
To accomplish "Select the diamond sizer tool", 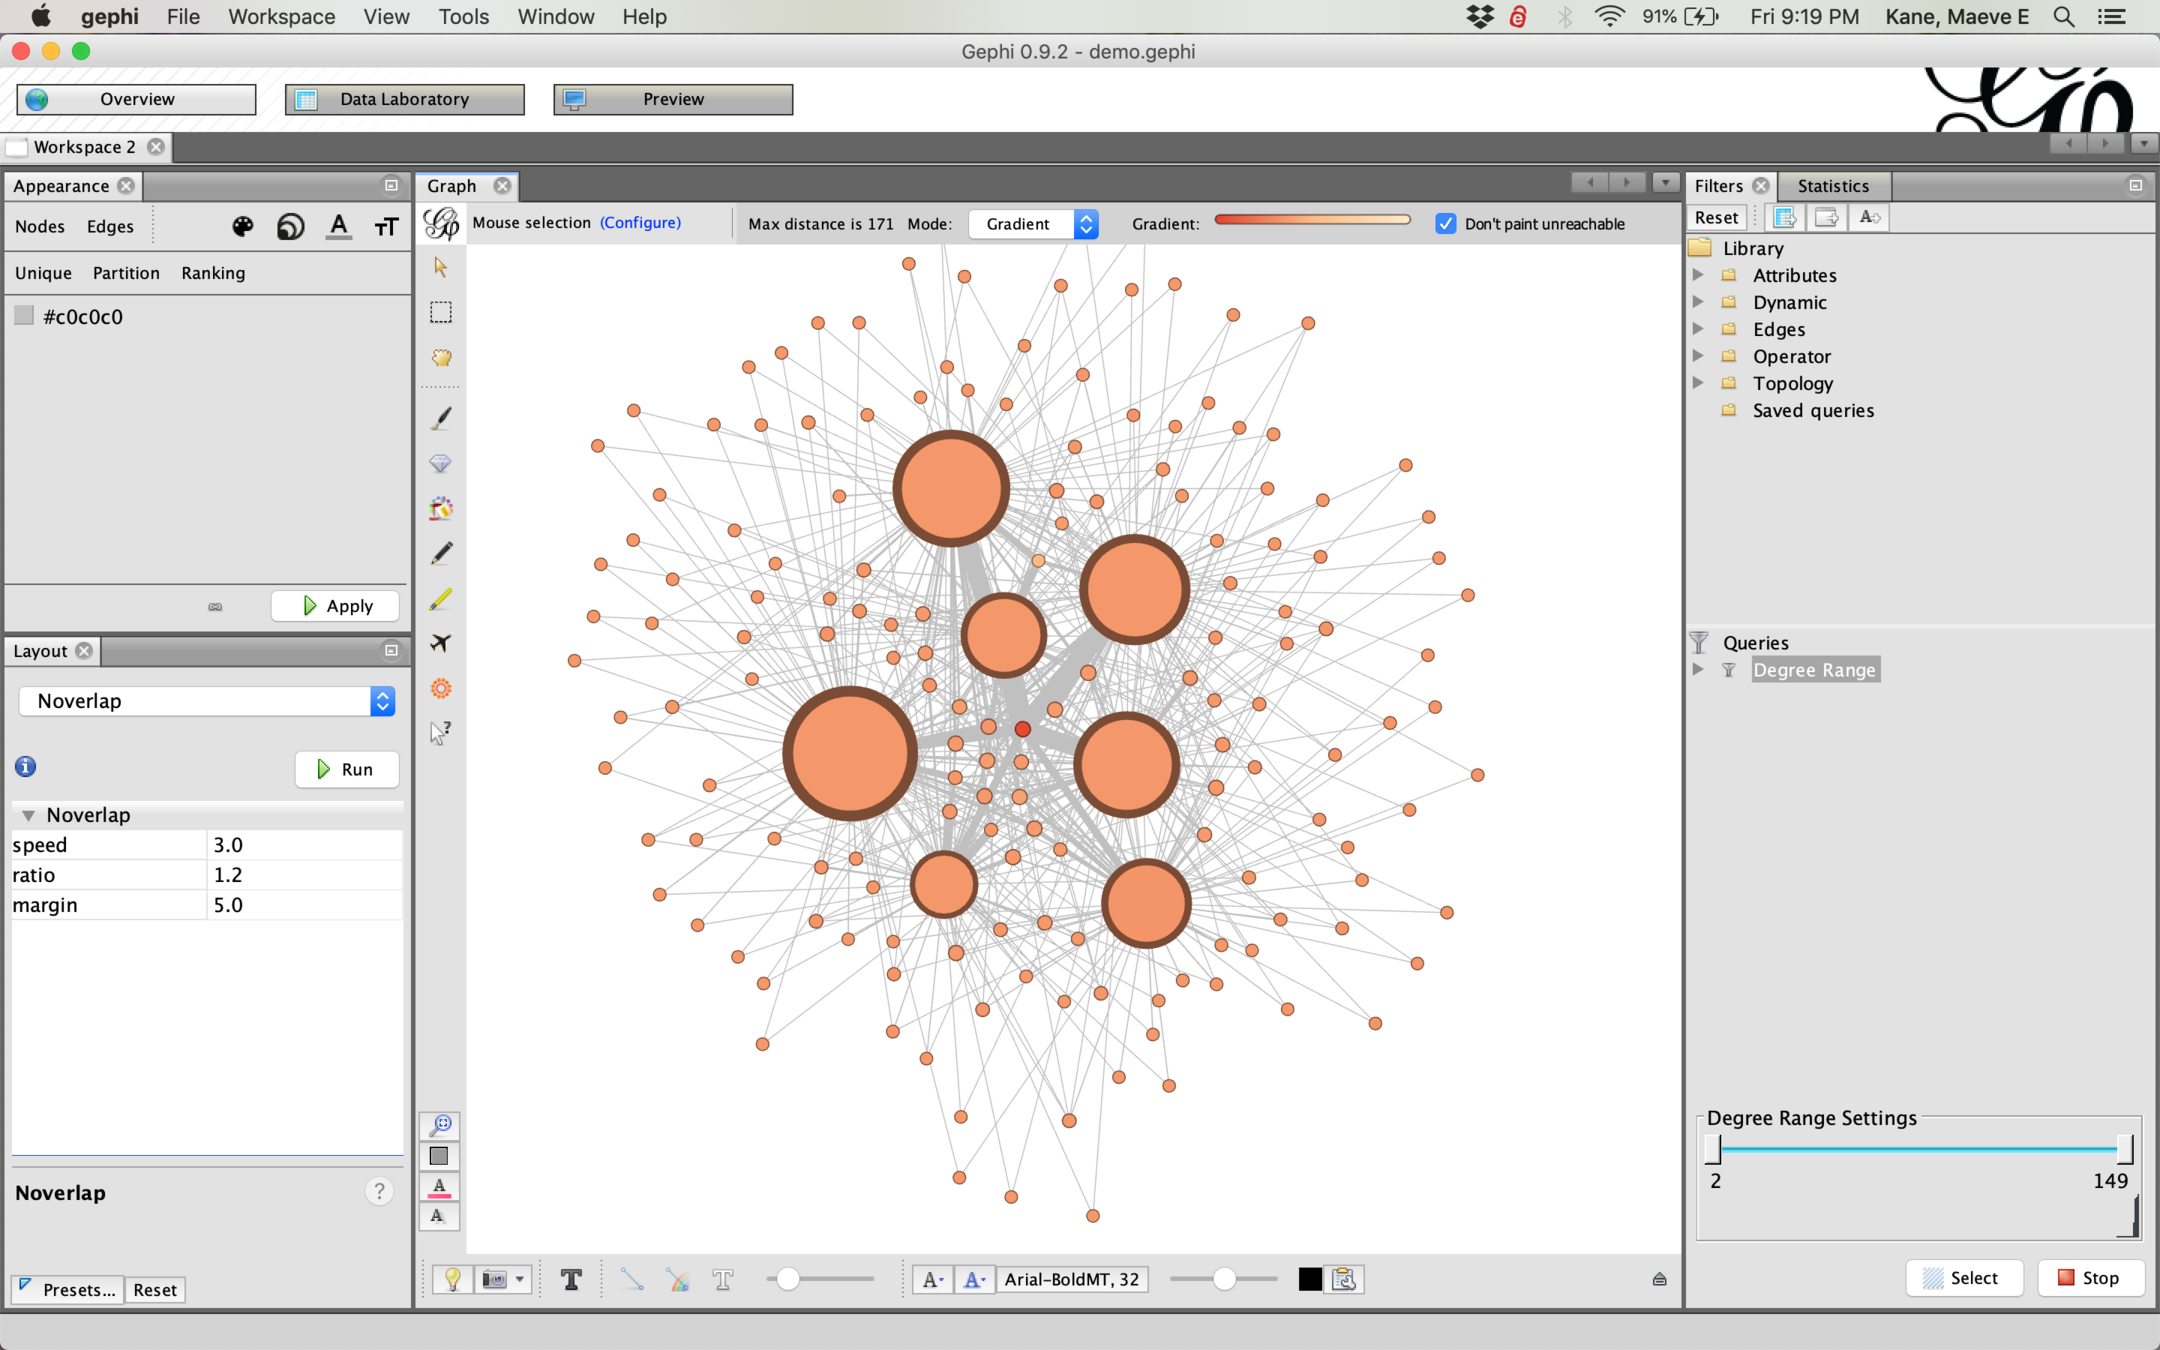I will tap(440, 463).
